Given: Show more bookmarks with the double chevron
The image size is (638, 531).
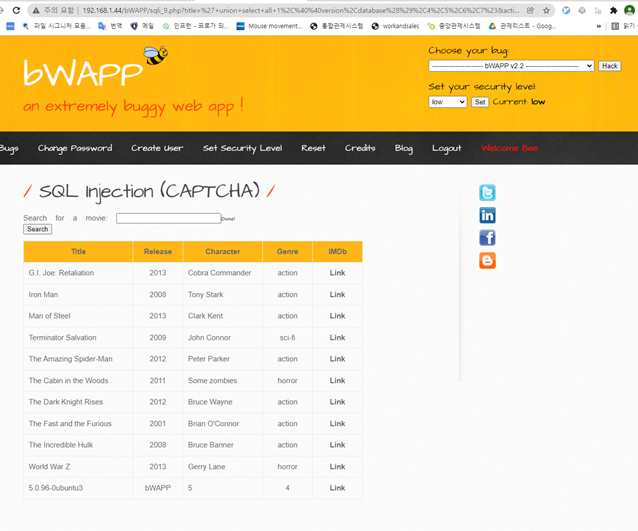Looking at the screenshot, I should (599, 26).
